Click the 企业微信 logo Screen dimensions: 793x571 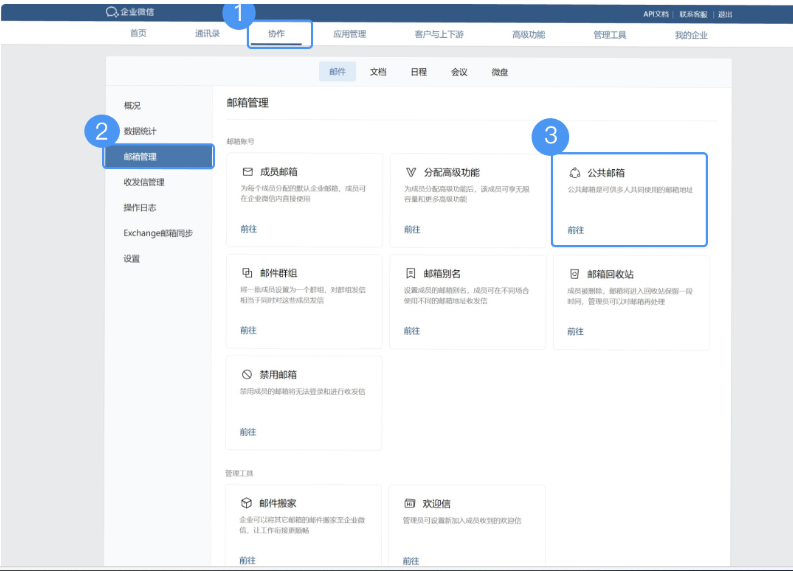pyautogui.click(x=130, y=13)
